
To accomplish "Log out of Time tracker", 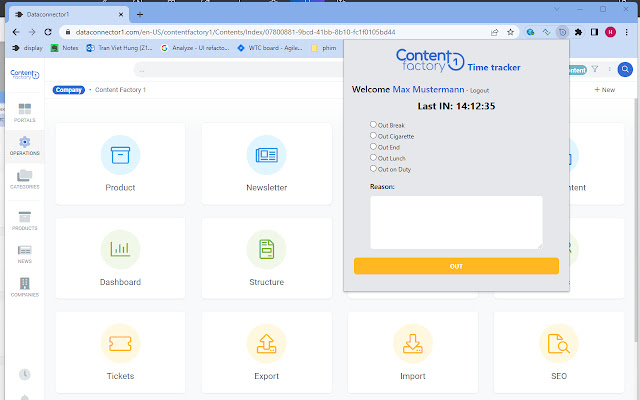I will pos(479,91).
